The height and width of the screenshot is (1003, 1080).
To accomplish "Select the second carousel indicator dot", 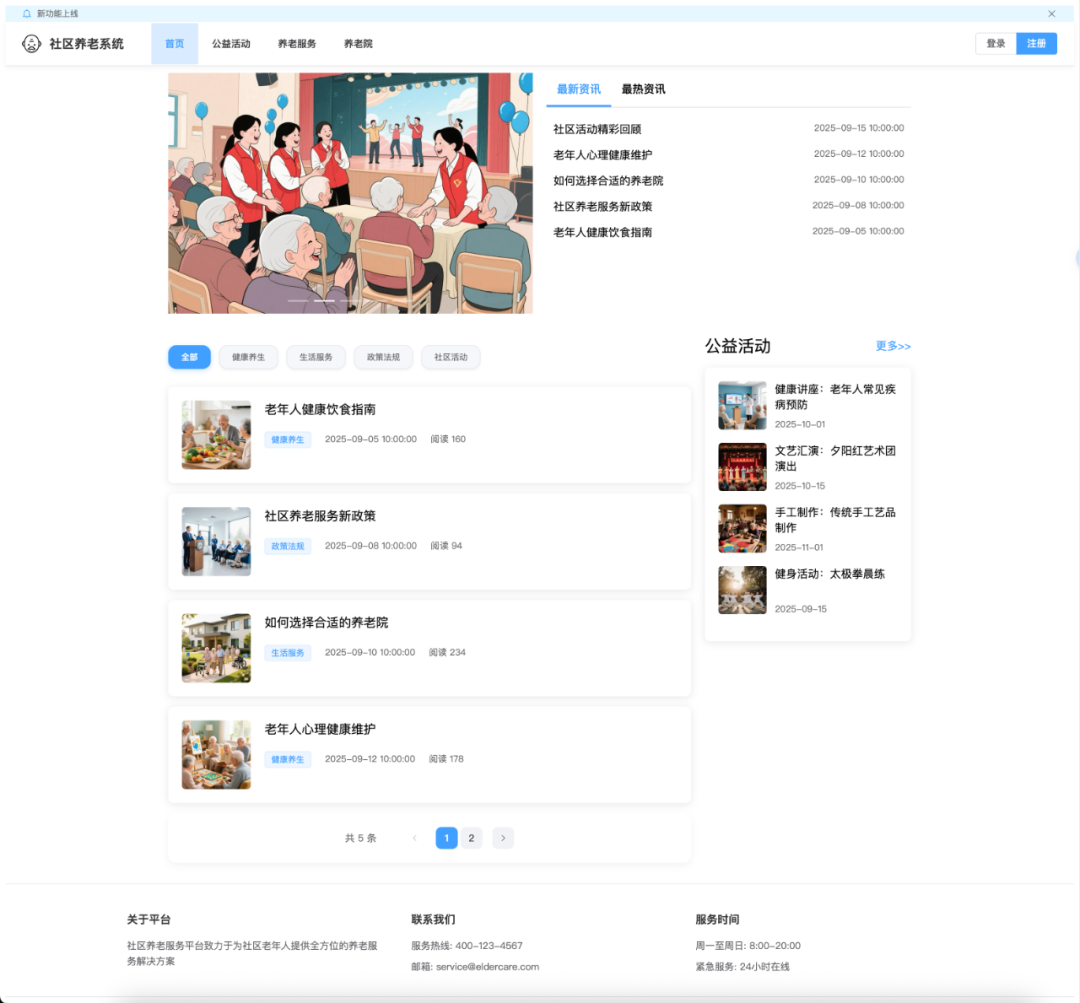I will [324, 299].
